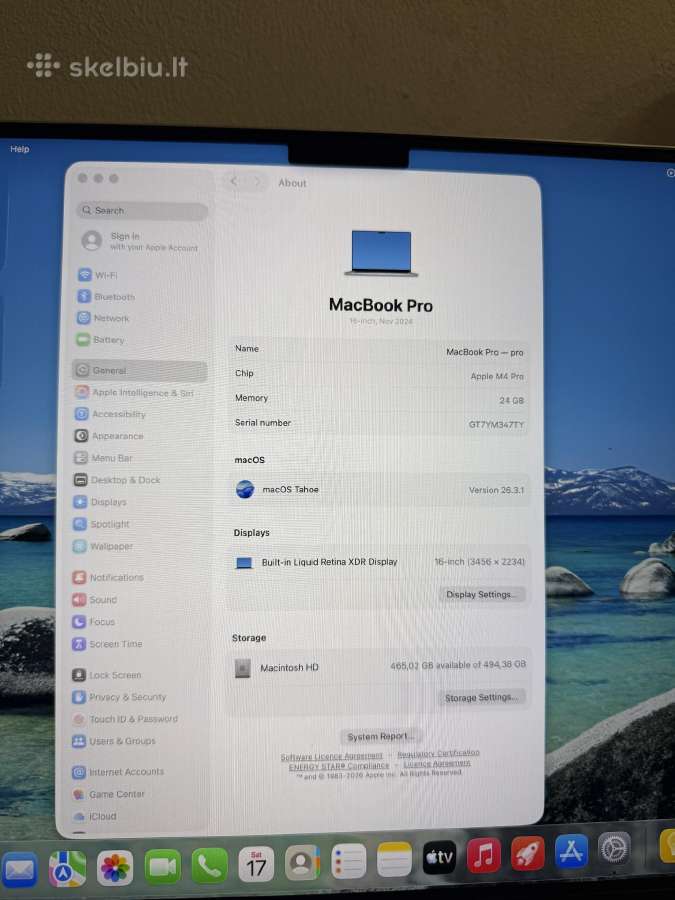Open Internet Accounts settings

point(118,772)
